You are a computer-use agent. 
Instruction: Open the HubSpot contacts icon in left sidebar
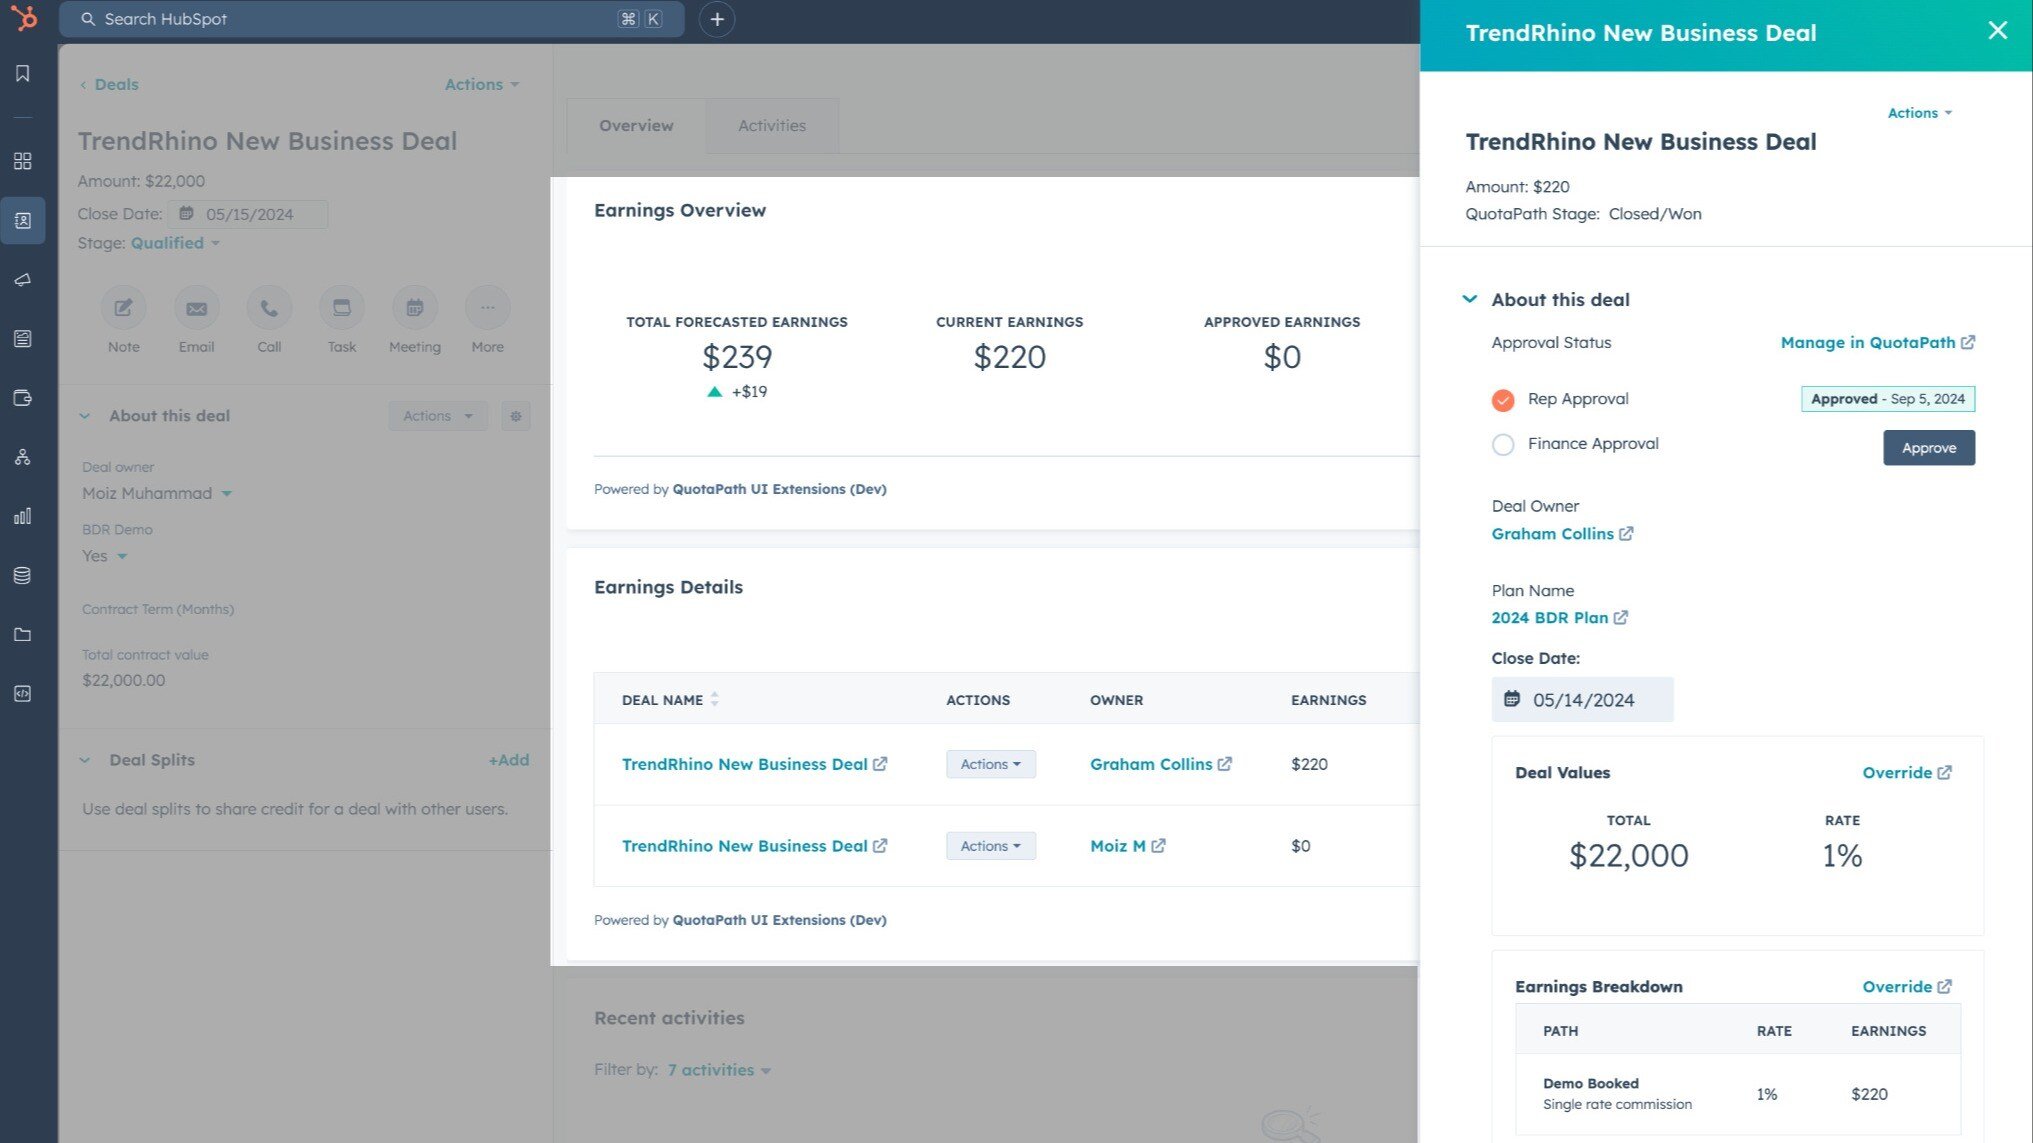pyautogui.click(x=23, y=220)
